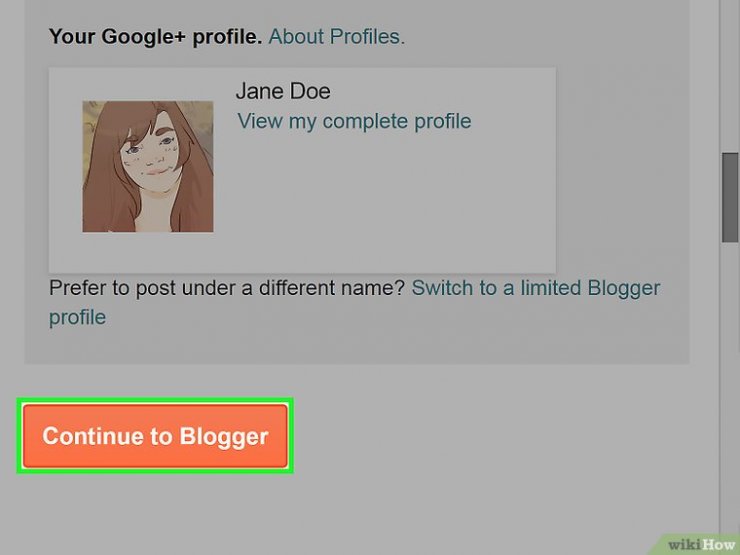
Task: Click the word Profiles in About link
Action: point(367,36)
